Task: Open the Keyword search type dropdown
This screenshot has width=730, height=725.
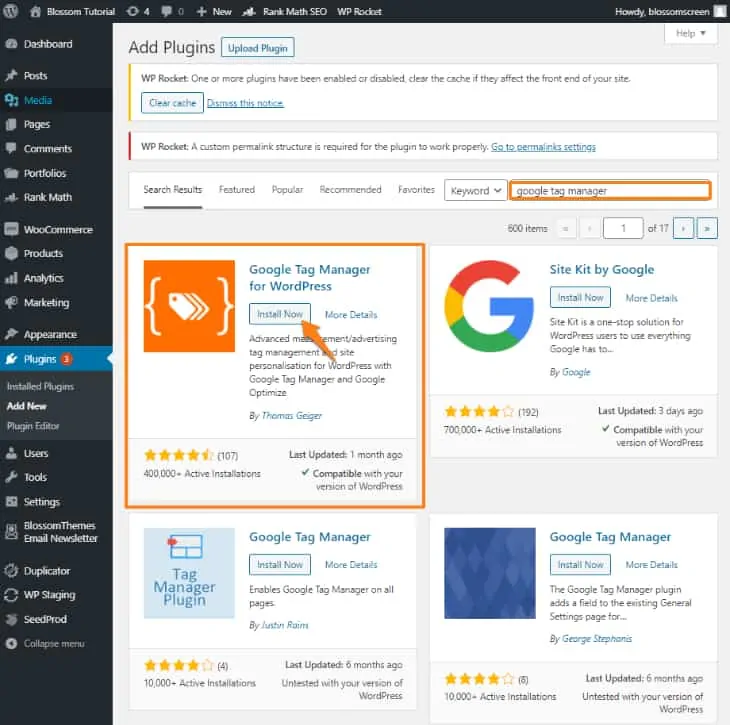Action: (475, 190)
